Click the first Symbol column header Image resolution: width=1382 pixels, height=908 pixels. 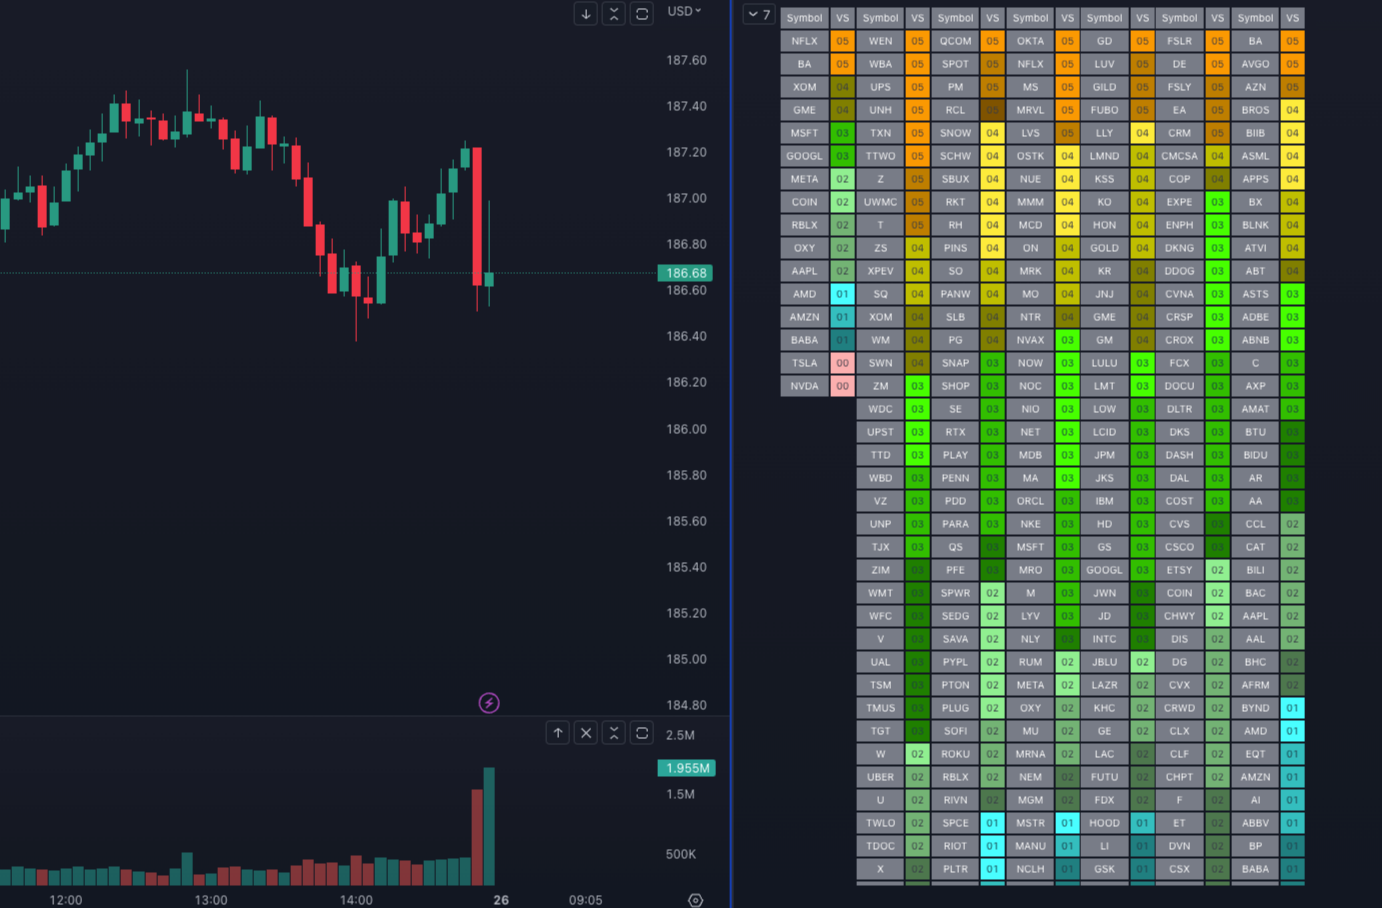click(x=804, y=18)
